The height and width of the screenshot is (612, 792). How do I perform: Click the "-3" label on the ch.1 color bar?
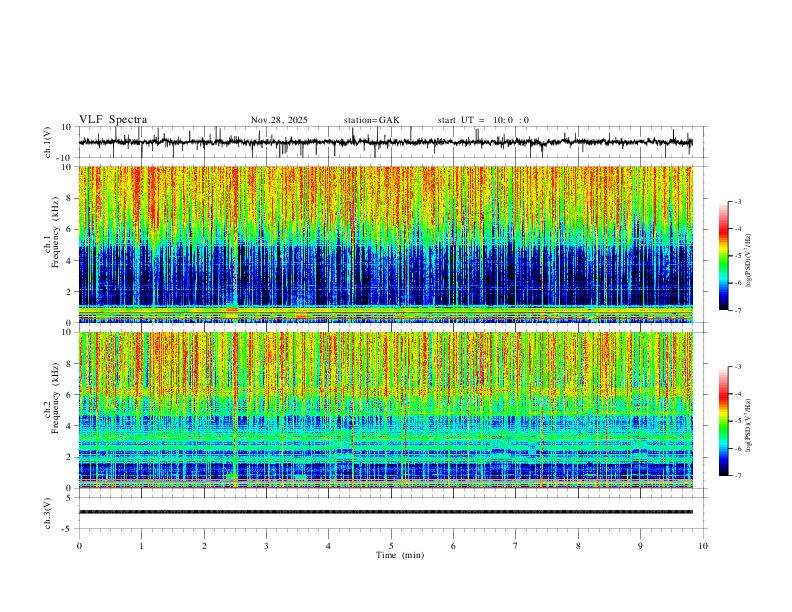click(737, 201)
